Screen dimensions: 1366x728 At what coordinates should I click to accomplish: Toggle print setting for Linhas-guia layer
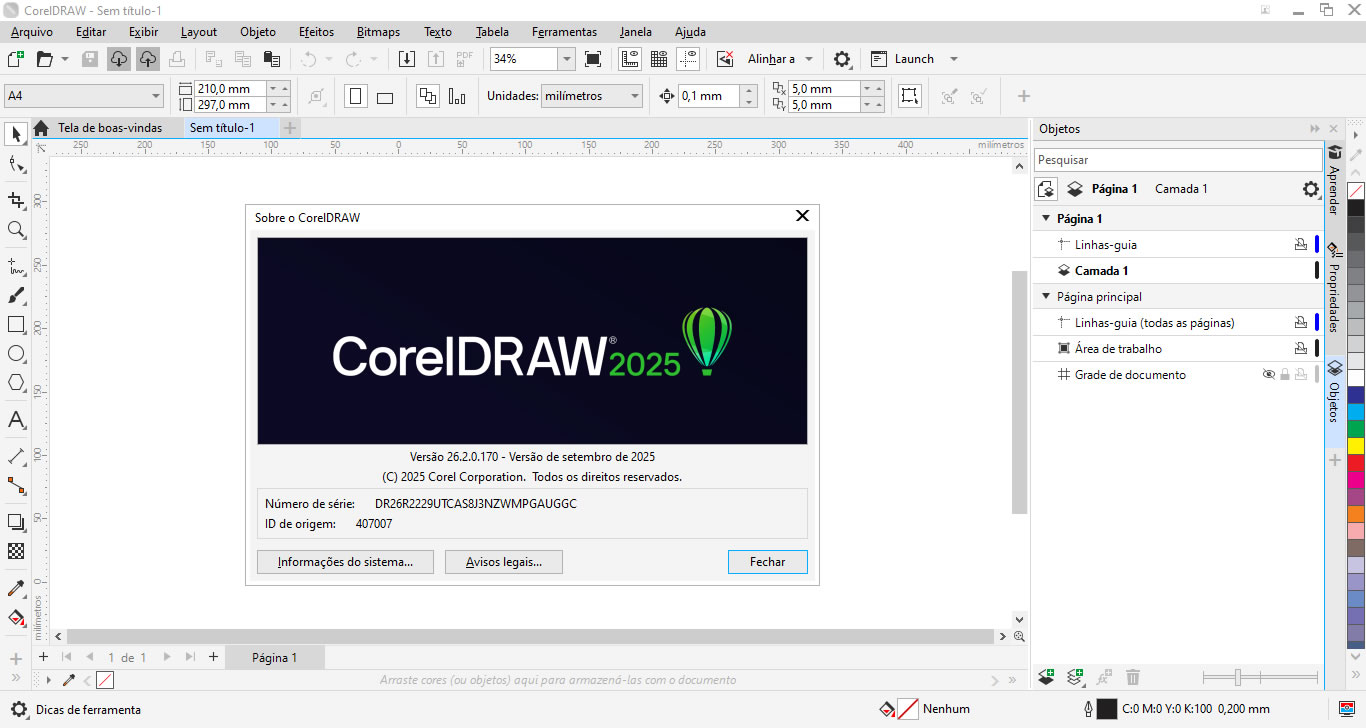point(1300,245)
